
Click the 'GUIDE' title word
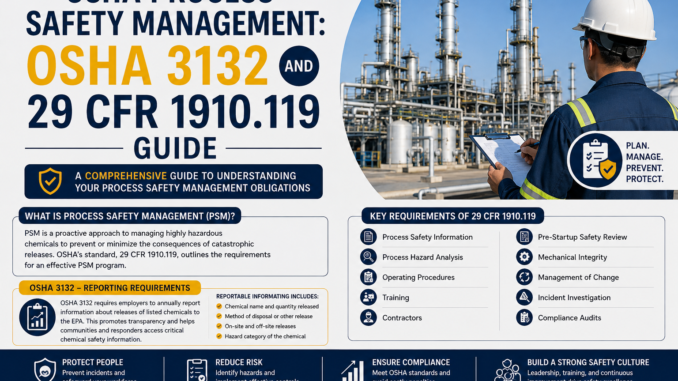[x=175, y=148]
